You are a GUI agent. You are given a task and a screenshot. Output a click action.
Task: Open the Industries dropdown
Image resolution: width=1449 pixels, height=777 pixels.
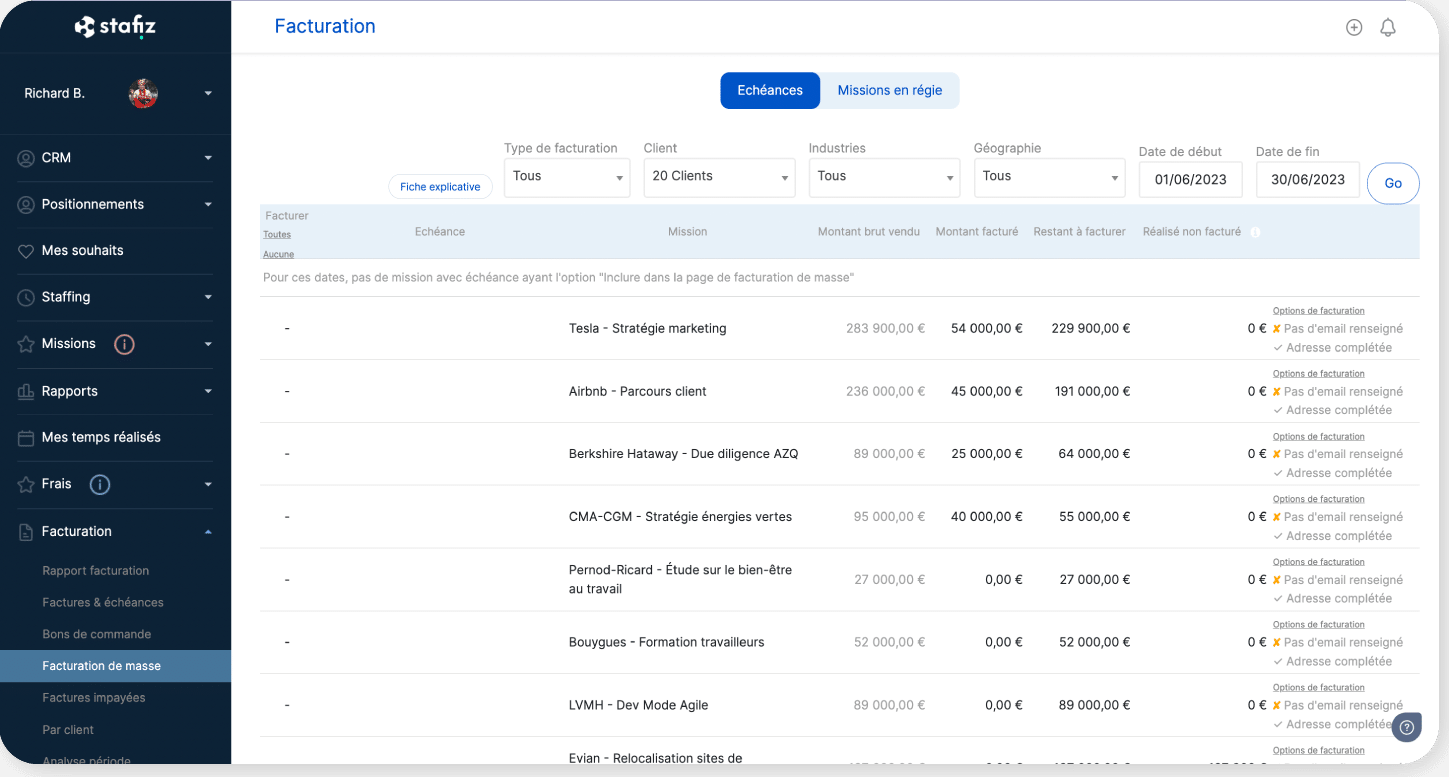coord(884,177)
